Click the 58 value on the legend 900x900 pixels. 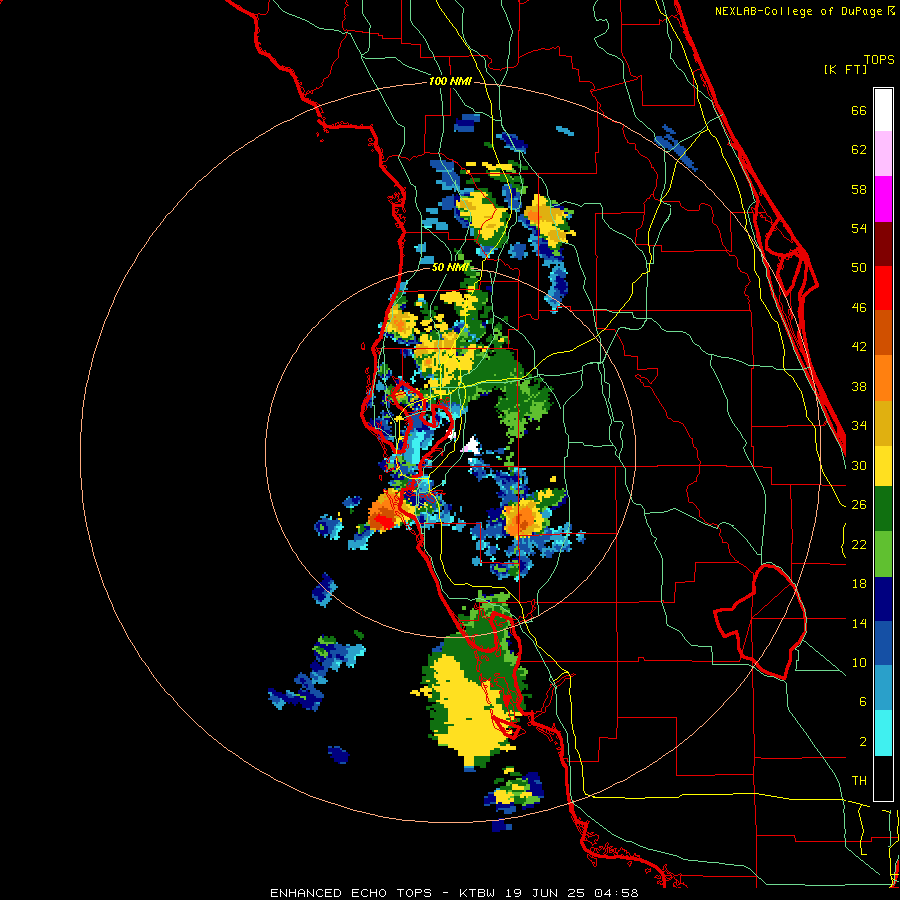(859, 189)
